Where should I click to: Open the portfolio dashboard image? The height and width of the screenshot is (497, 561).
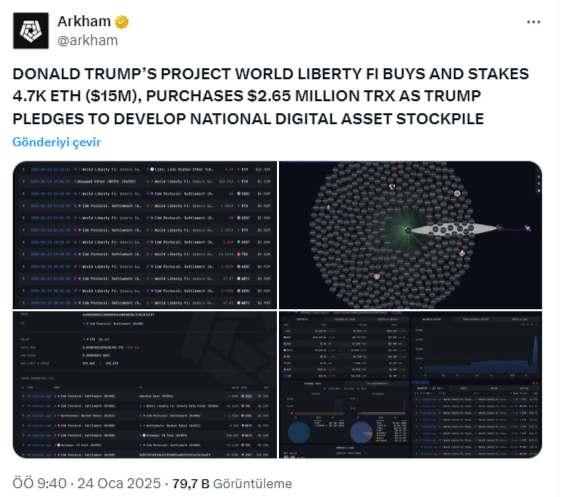(410, 384)
